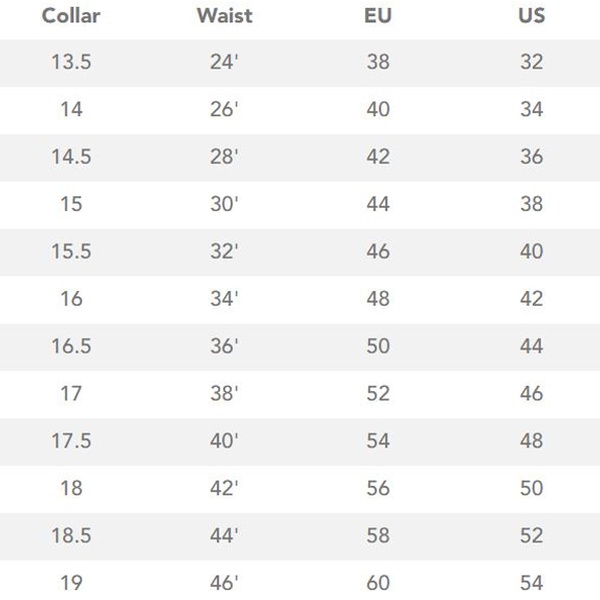Image resolution: width=600 pixels, height=600 pixels.
Task: Click the Collar column header
Action: point(70,16)
